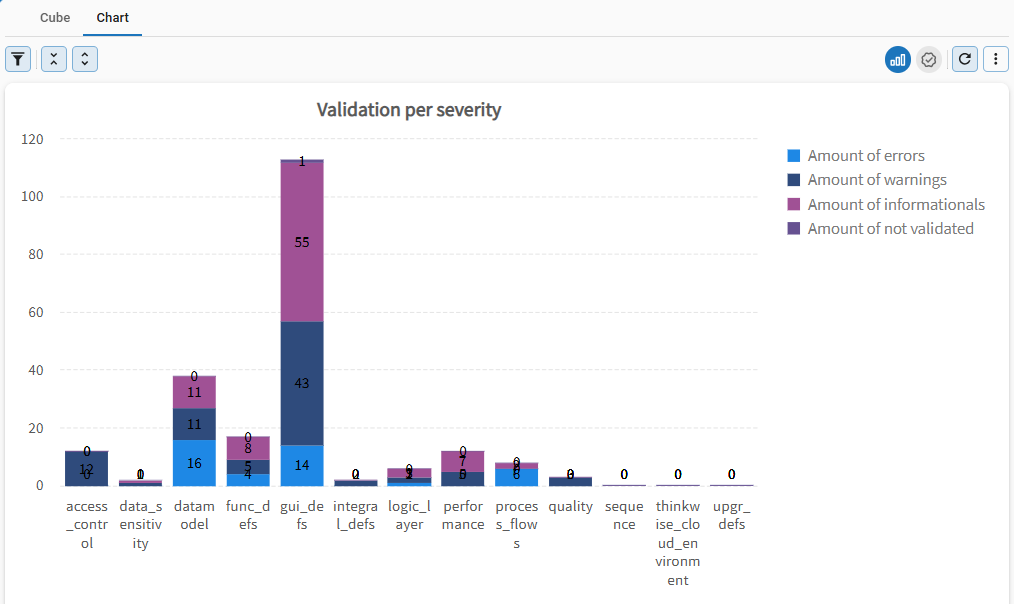
Task: Click the collapse all icon
Action: [54, 59]
